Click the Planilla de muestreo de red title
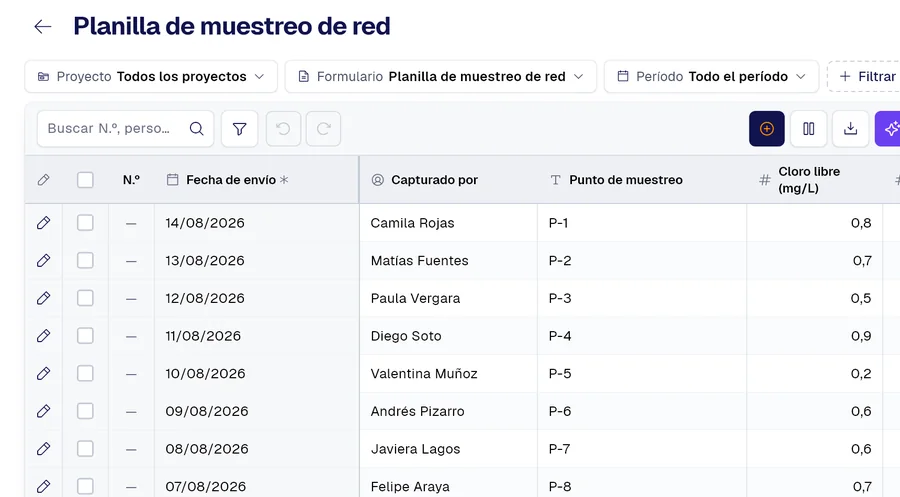Viewport: 900px width, 497px height. pos(232,26)
